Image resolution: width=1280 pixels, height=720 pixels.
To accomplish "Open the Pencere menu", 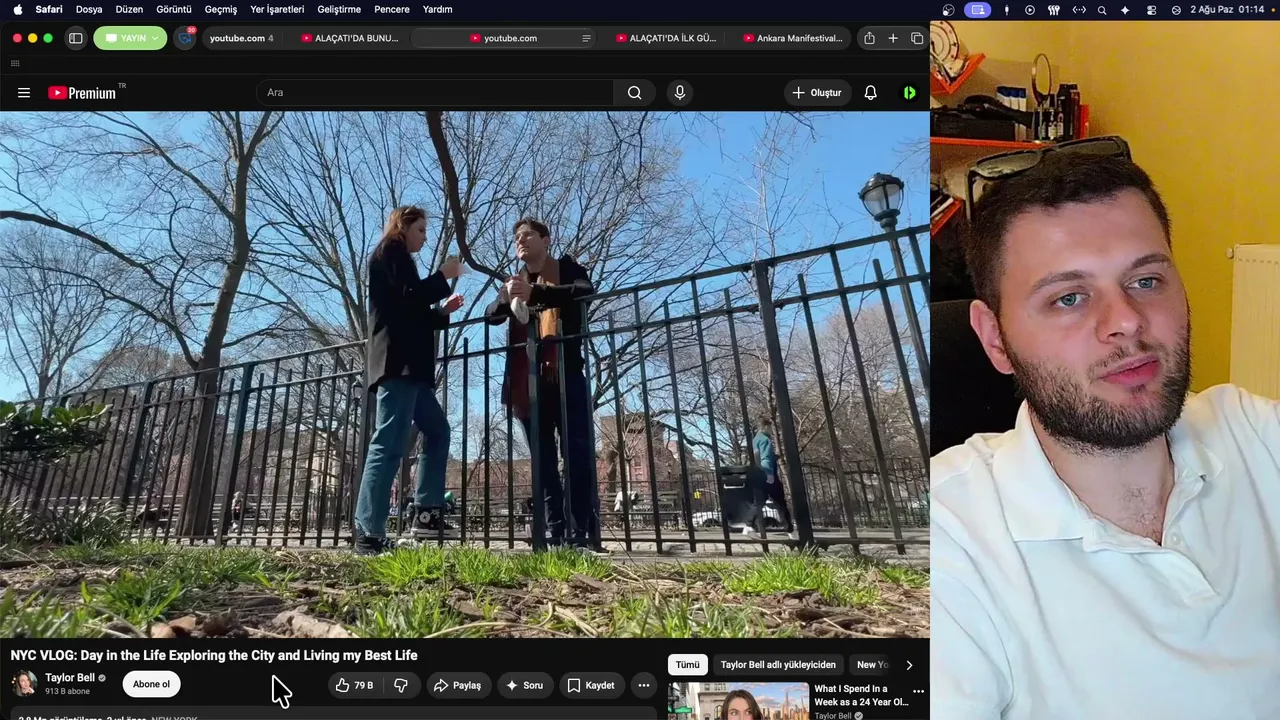I will 392,9.
